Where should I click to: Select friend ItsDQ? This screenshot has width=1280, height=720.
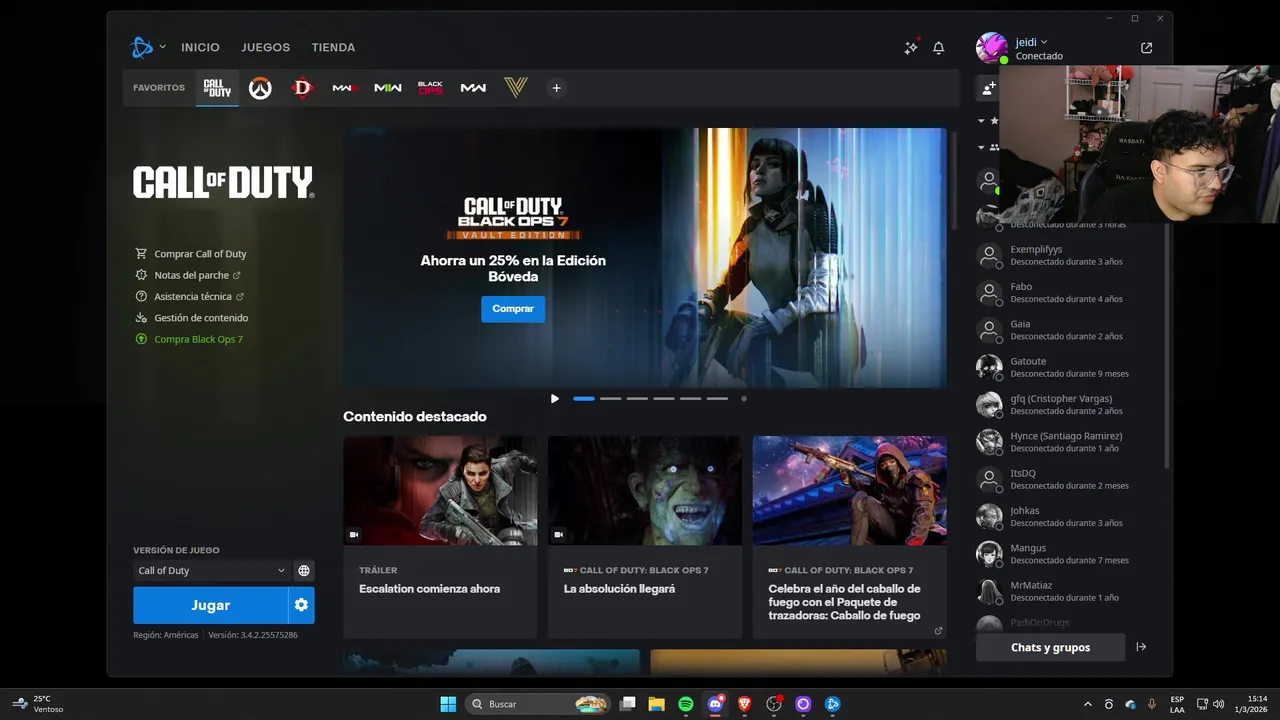[1070, 479]
